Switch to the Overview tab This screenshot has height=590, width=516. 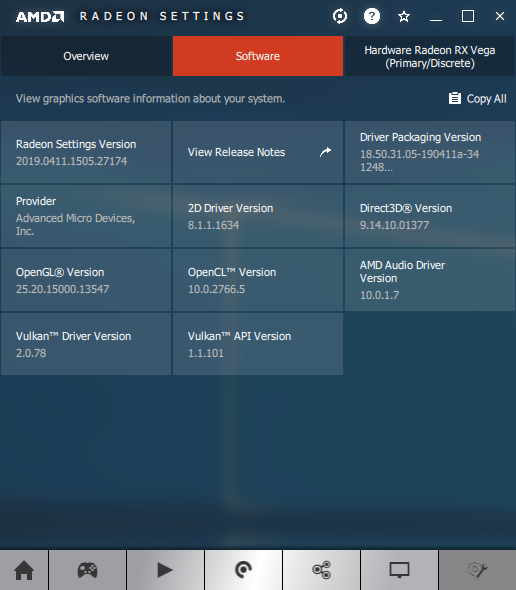(86, 56)
